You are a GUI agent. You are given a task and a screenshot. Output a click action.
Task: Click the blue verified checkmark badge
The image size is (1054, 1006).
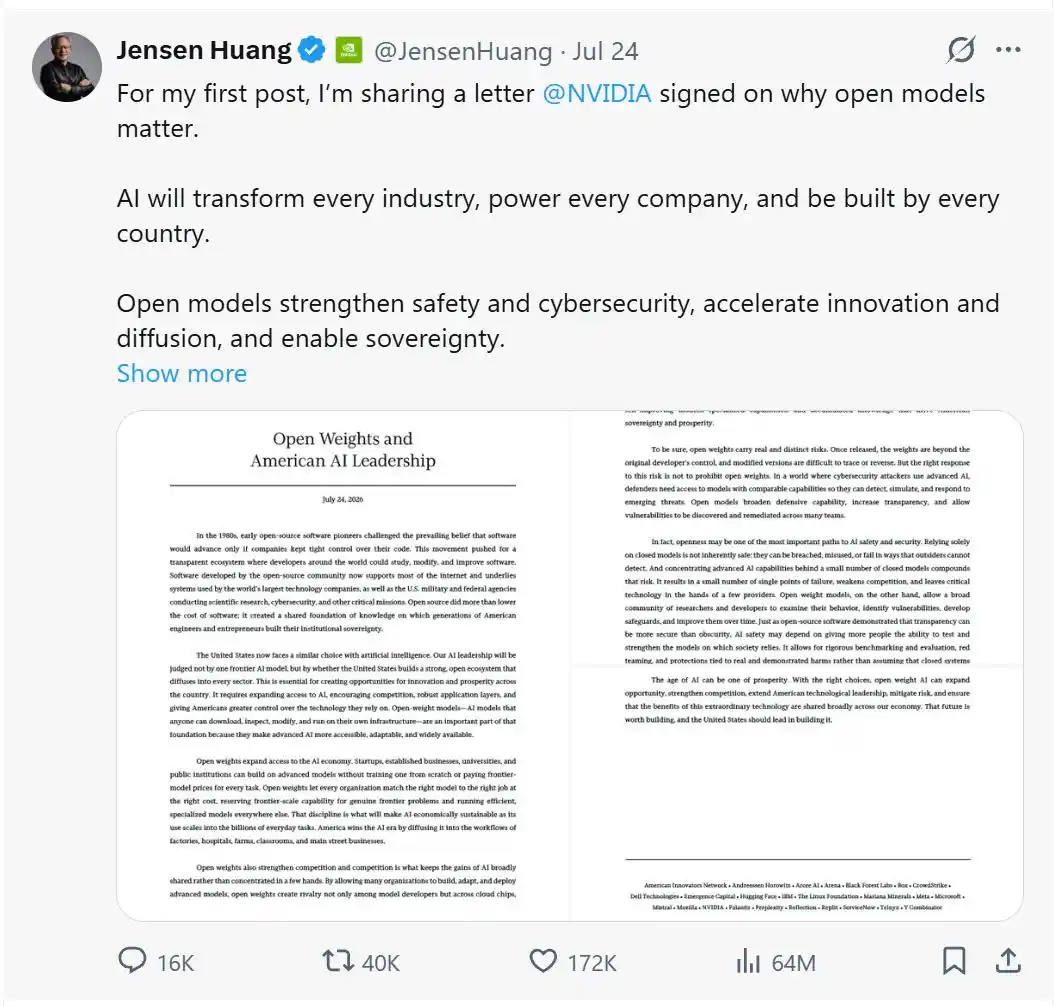coord(311,50)
